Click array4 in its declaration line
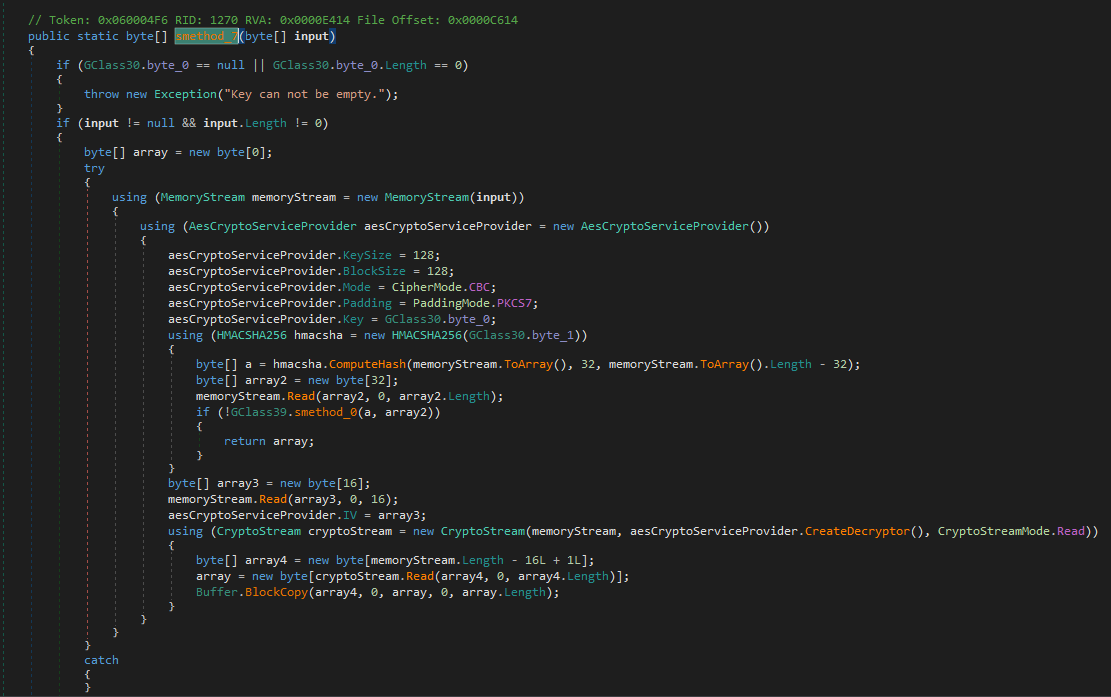Screen dimensions: 1111x697 click(266, 560)
